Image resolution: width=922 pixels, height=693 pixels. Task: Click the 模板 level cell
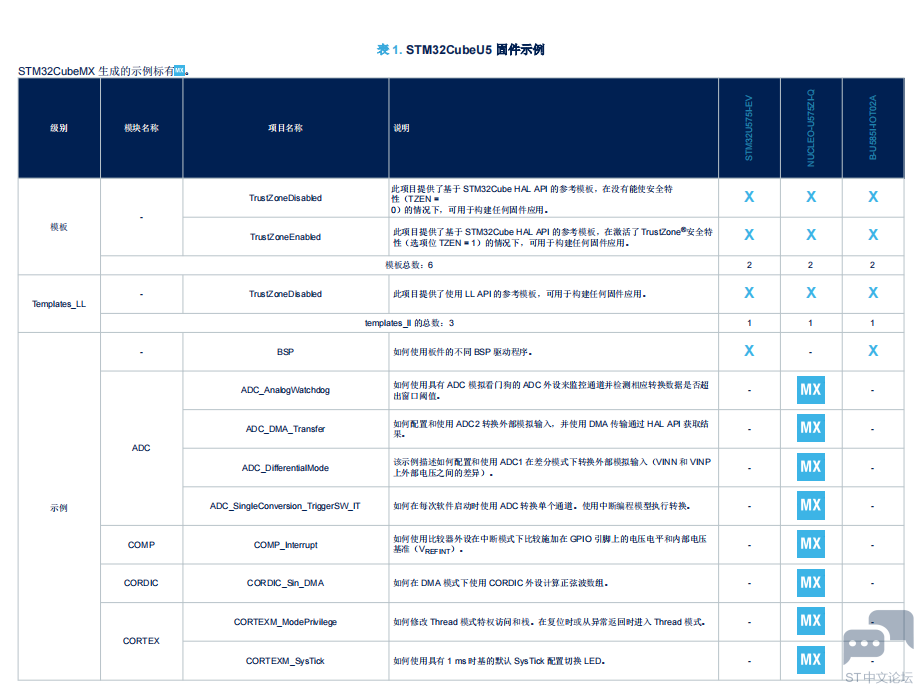point(59,227)
